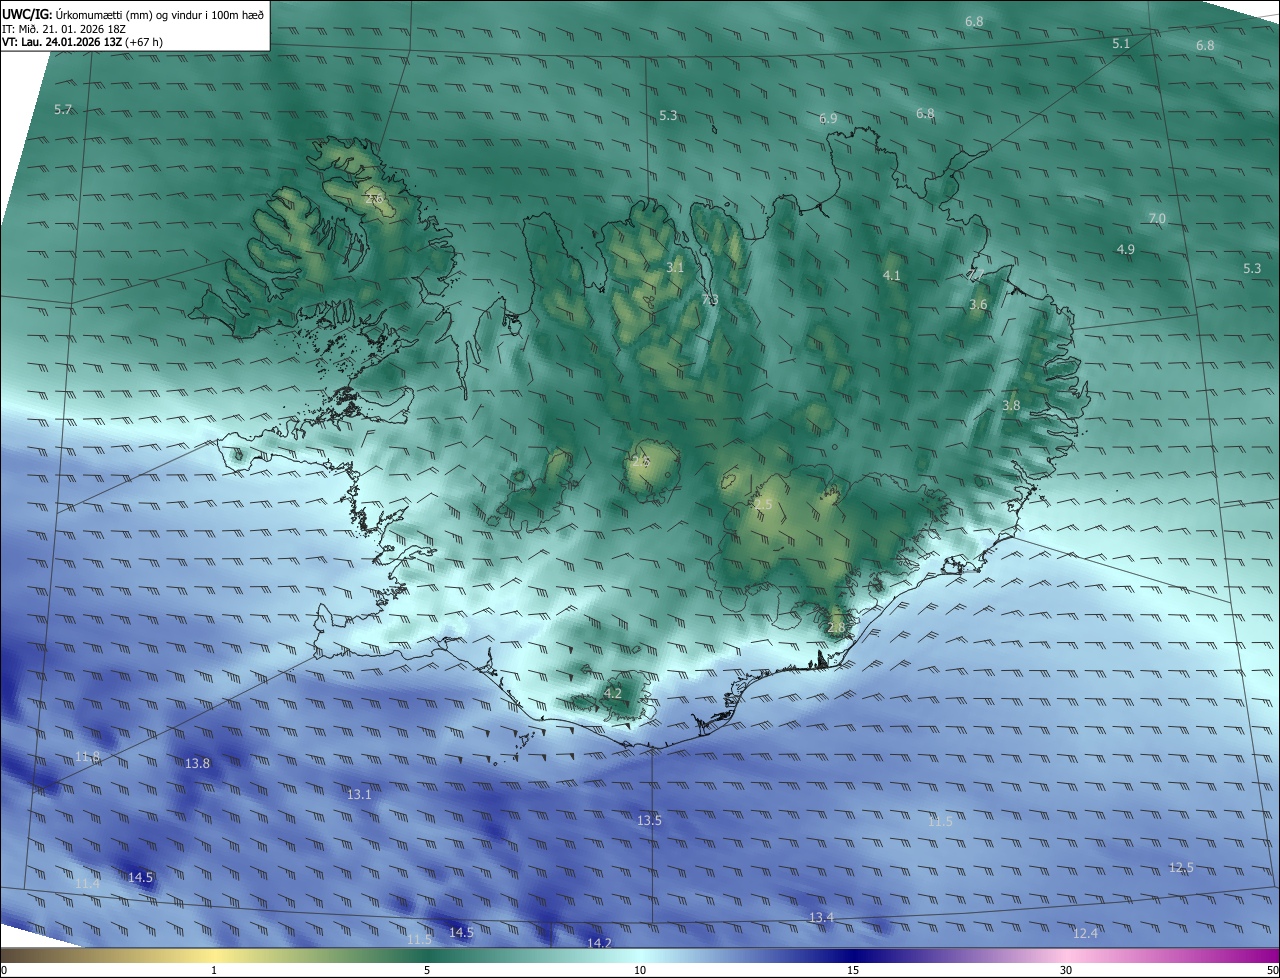Select the "VT: Lau. 24.01.2026 13Z" line

[63, 42]
